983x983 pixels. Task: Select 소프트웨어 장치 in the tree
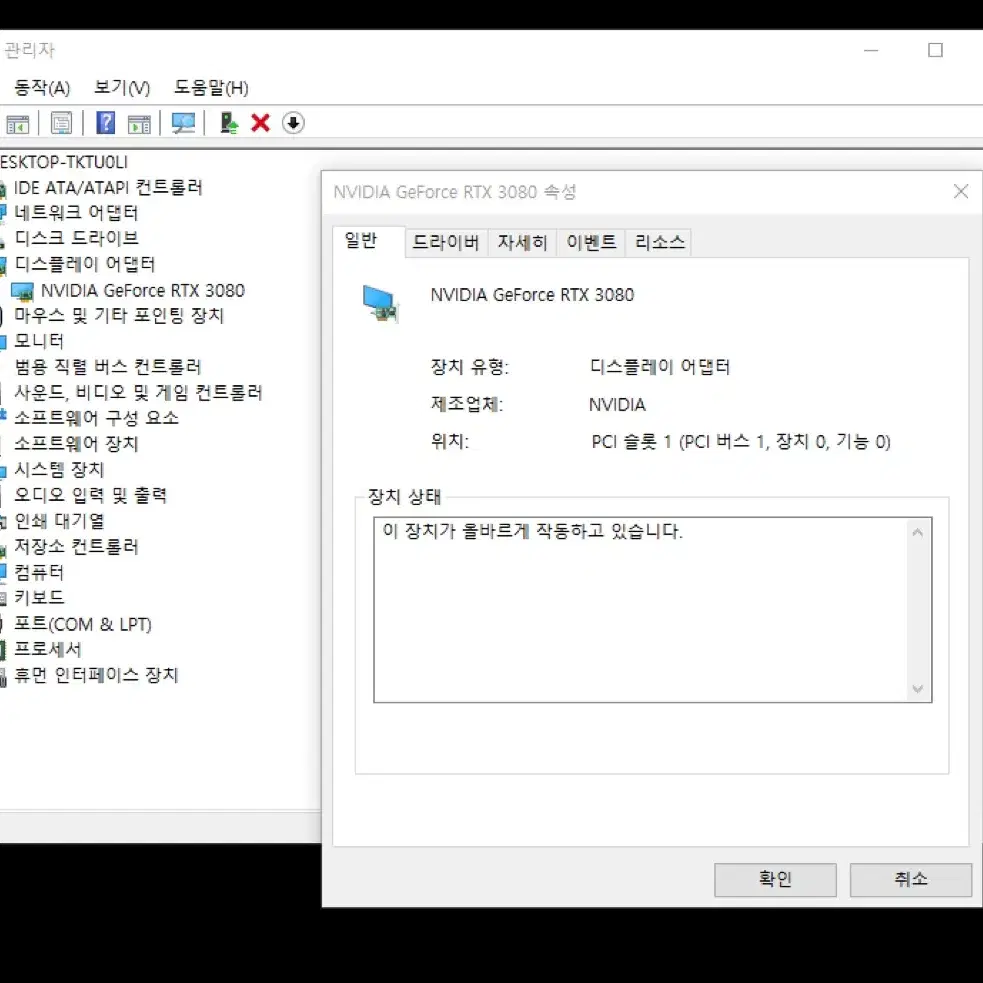point(76,444)
